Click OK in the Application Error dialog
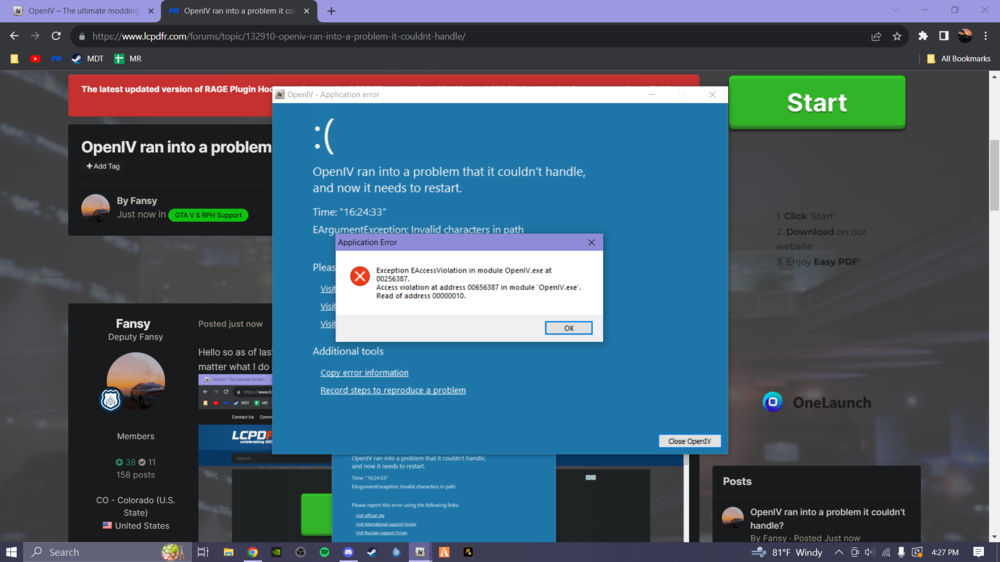1000x562 pixels. (568, 328)
